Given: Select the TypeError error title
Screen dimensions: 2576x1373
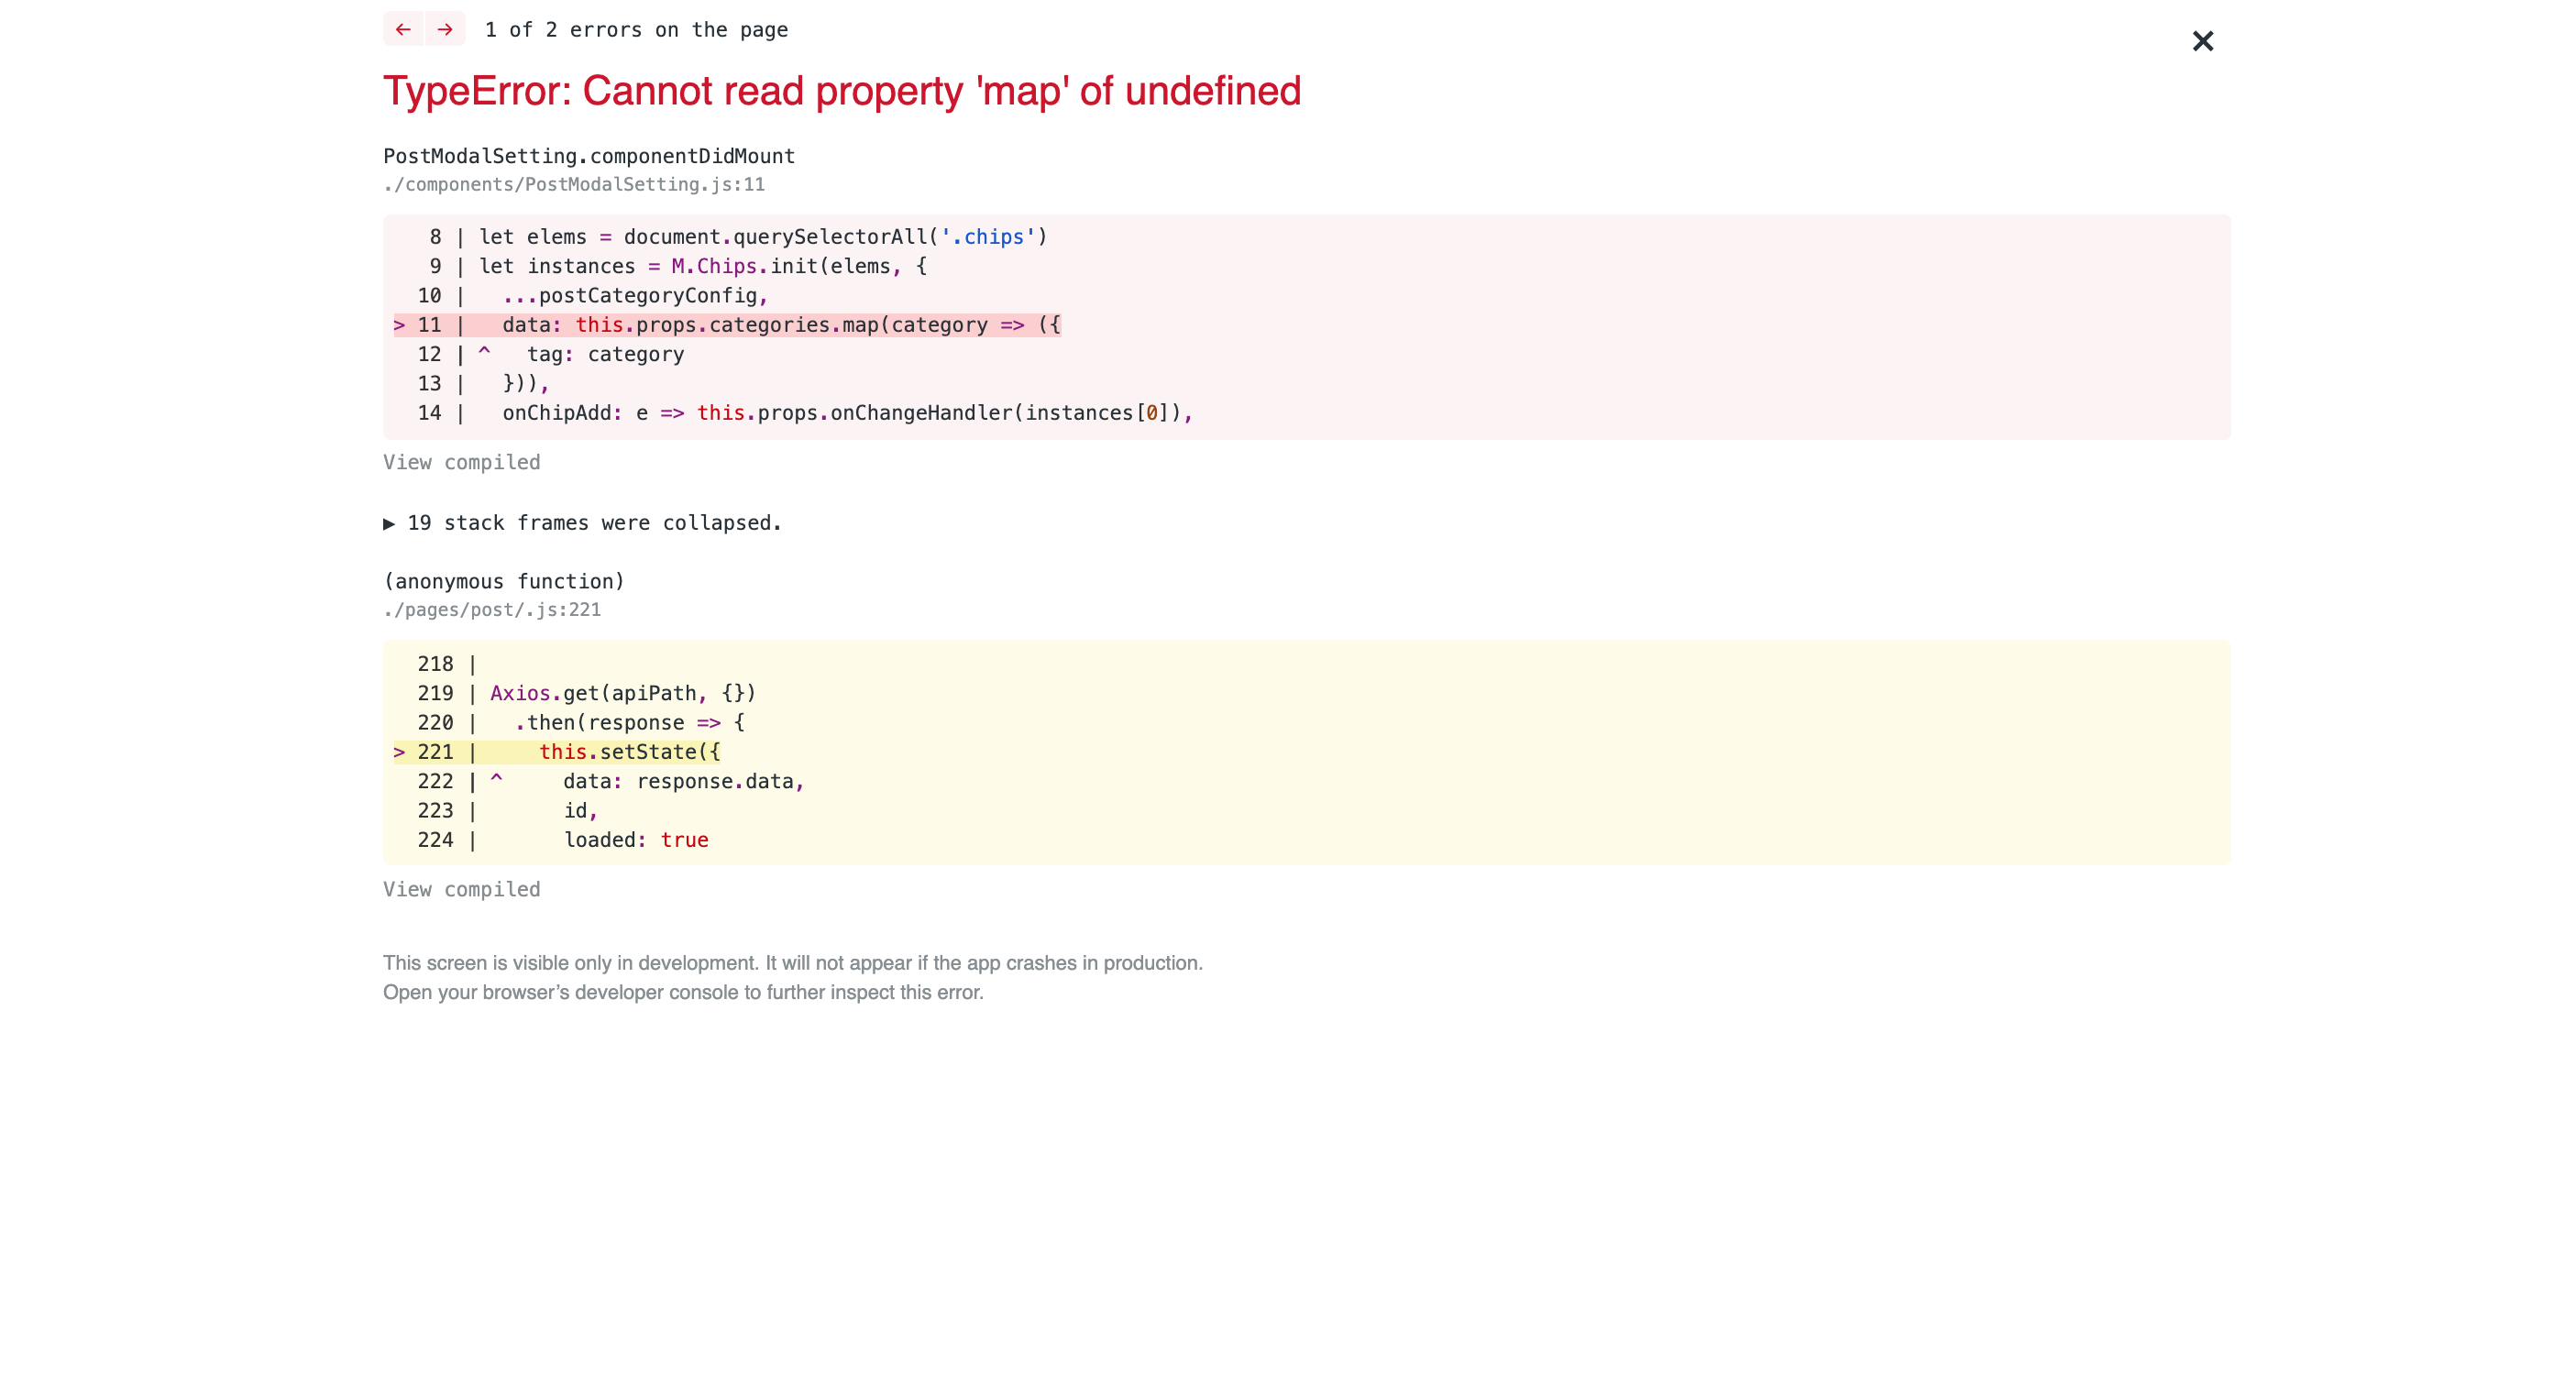Looking at the screenshot, I should point(842,91).
